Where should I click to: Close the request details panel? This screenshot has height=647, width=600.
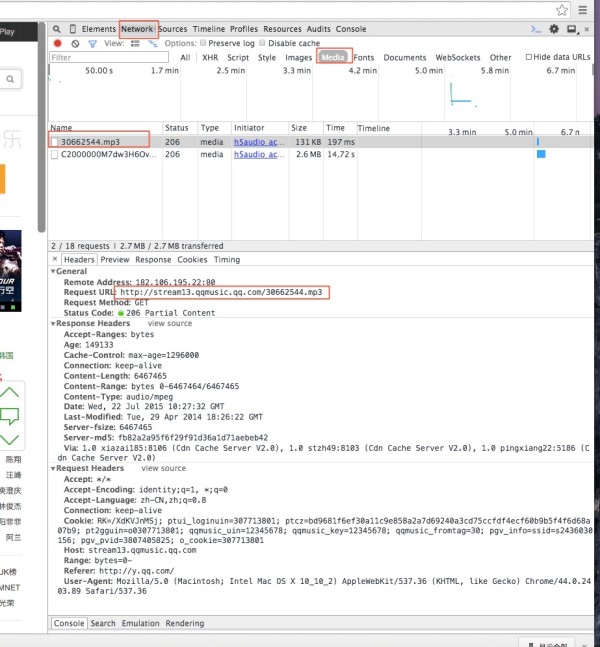tap(56, 259)
